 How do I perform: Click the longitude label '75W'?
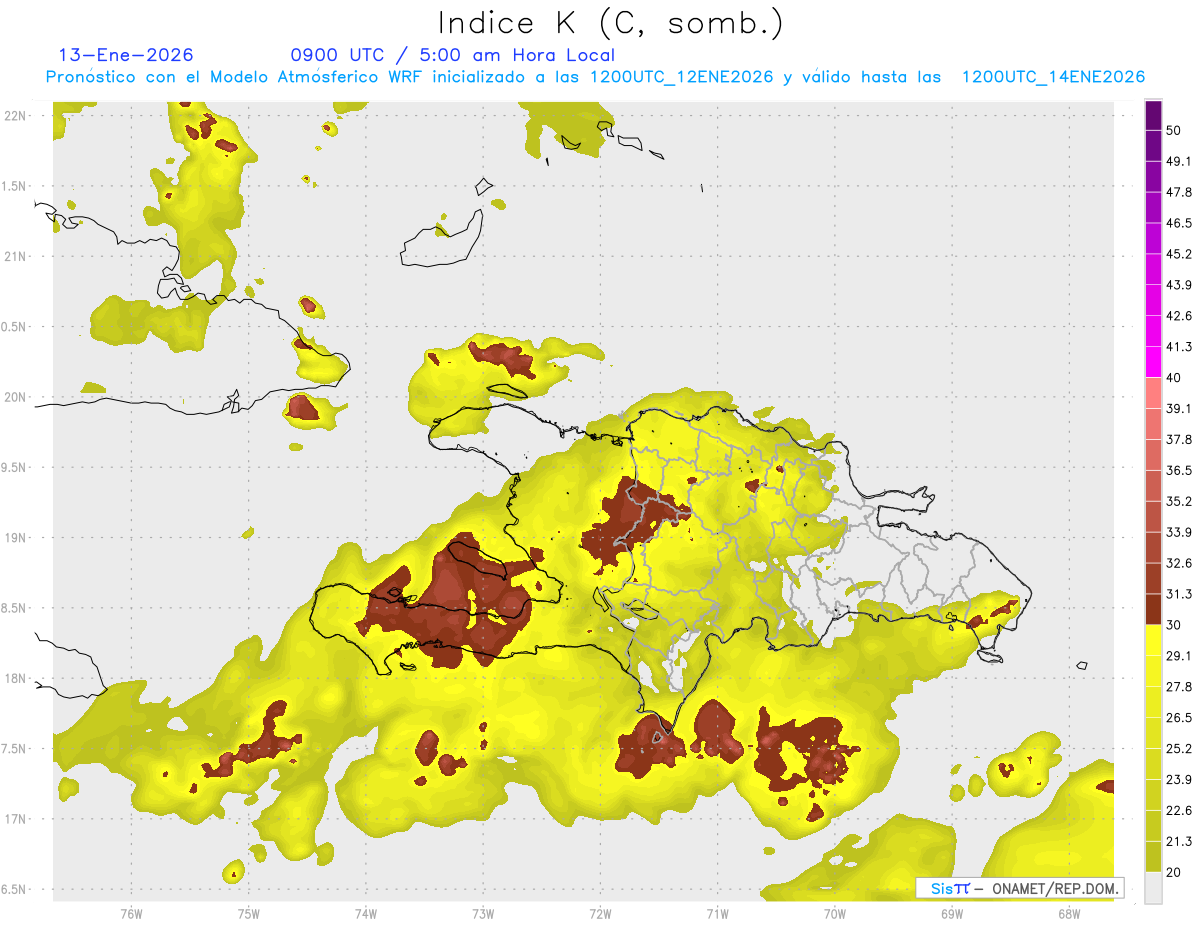[249, 914]
